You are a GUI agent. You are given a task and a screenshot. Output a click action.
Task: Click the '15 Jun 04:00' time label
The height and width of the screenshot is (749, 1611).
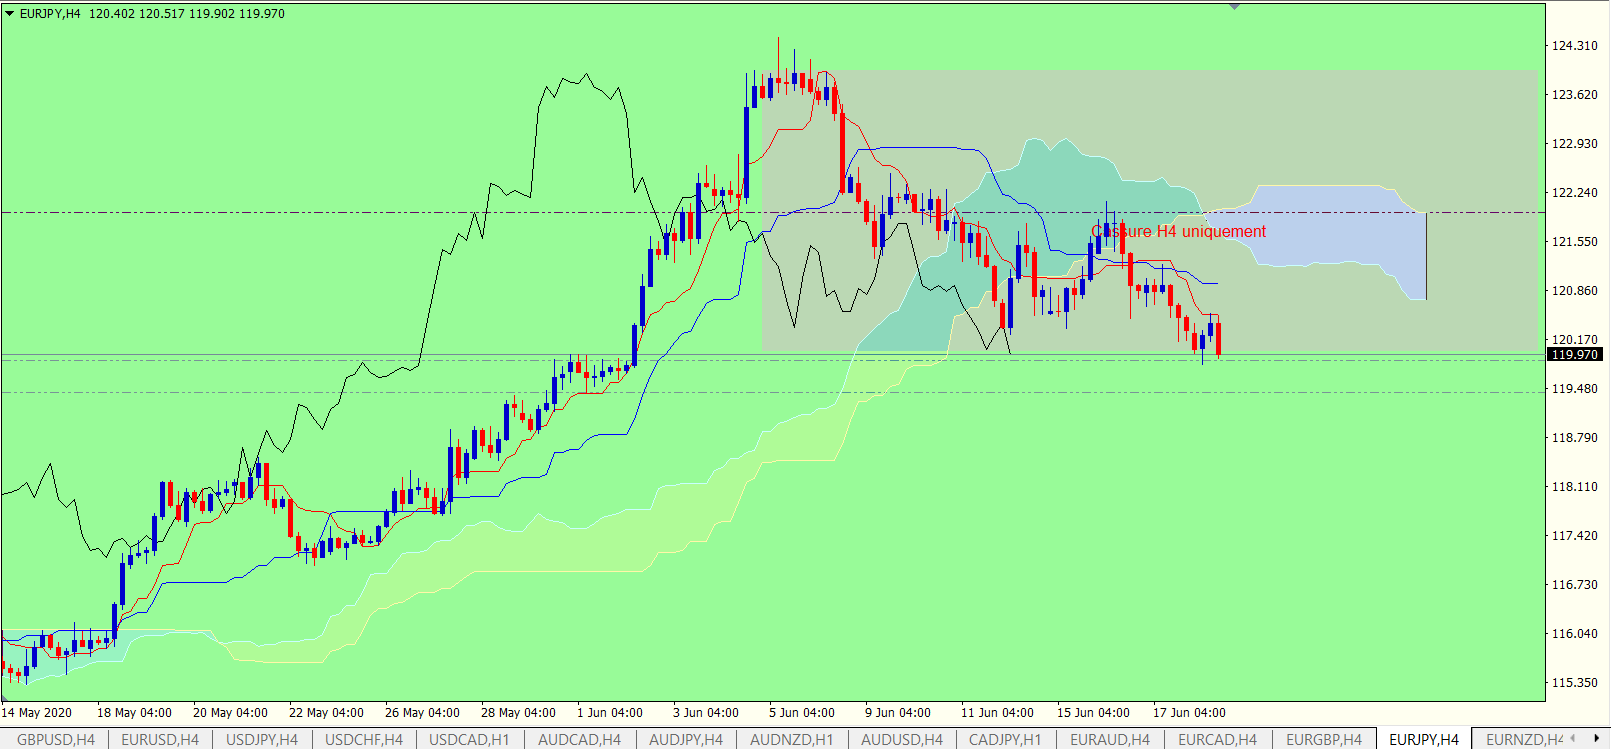pyautogui.click(x=1093, y=713)
